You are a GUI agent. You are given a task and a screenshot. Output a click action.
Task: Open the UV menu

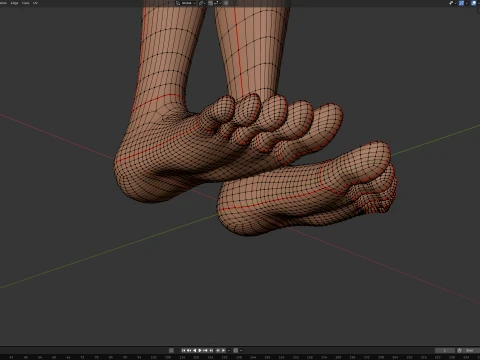[35, 3]
